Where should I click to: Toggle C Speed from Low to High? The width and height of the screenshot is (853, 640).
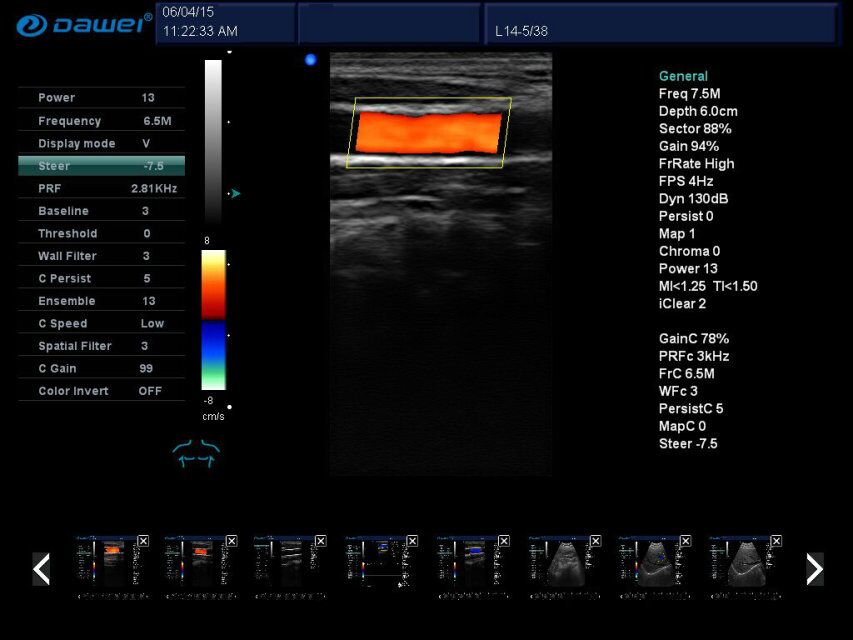pyautogui.click(x=100, y=323)
